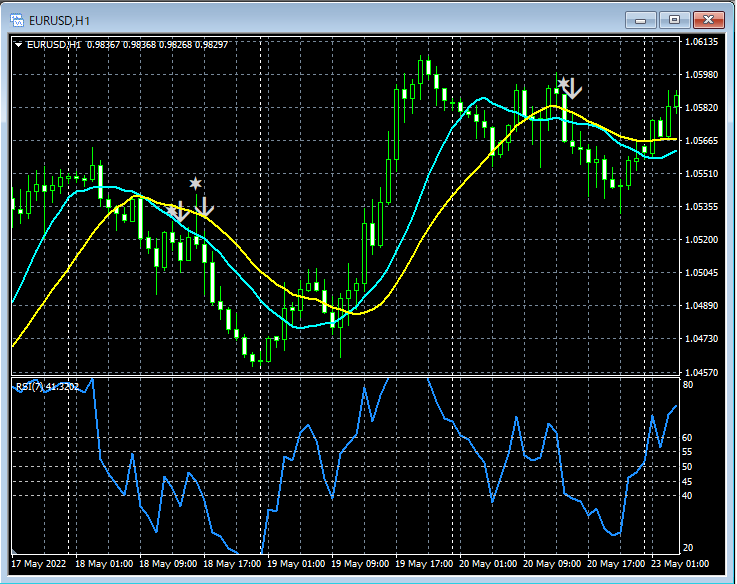
Task: Click the EURUSD,H1 chart window icon
Action: point(17,20)
